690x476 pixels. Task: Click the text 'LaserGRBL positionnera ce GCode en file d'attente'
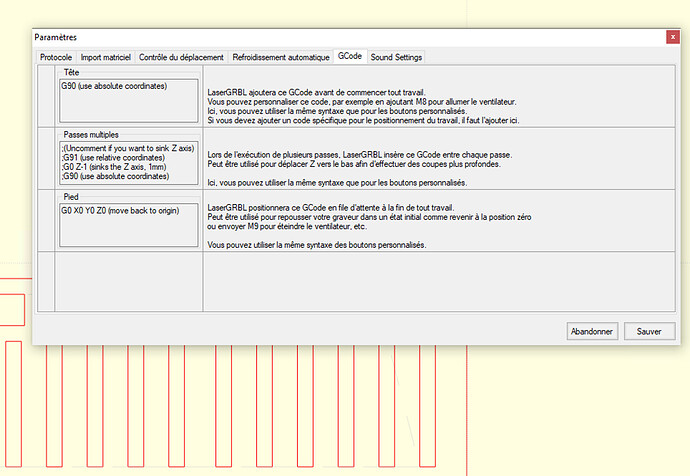[300, 208]
